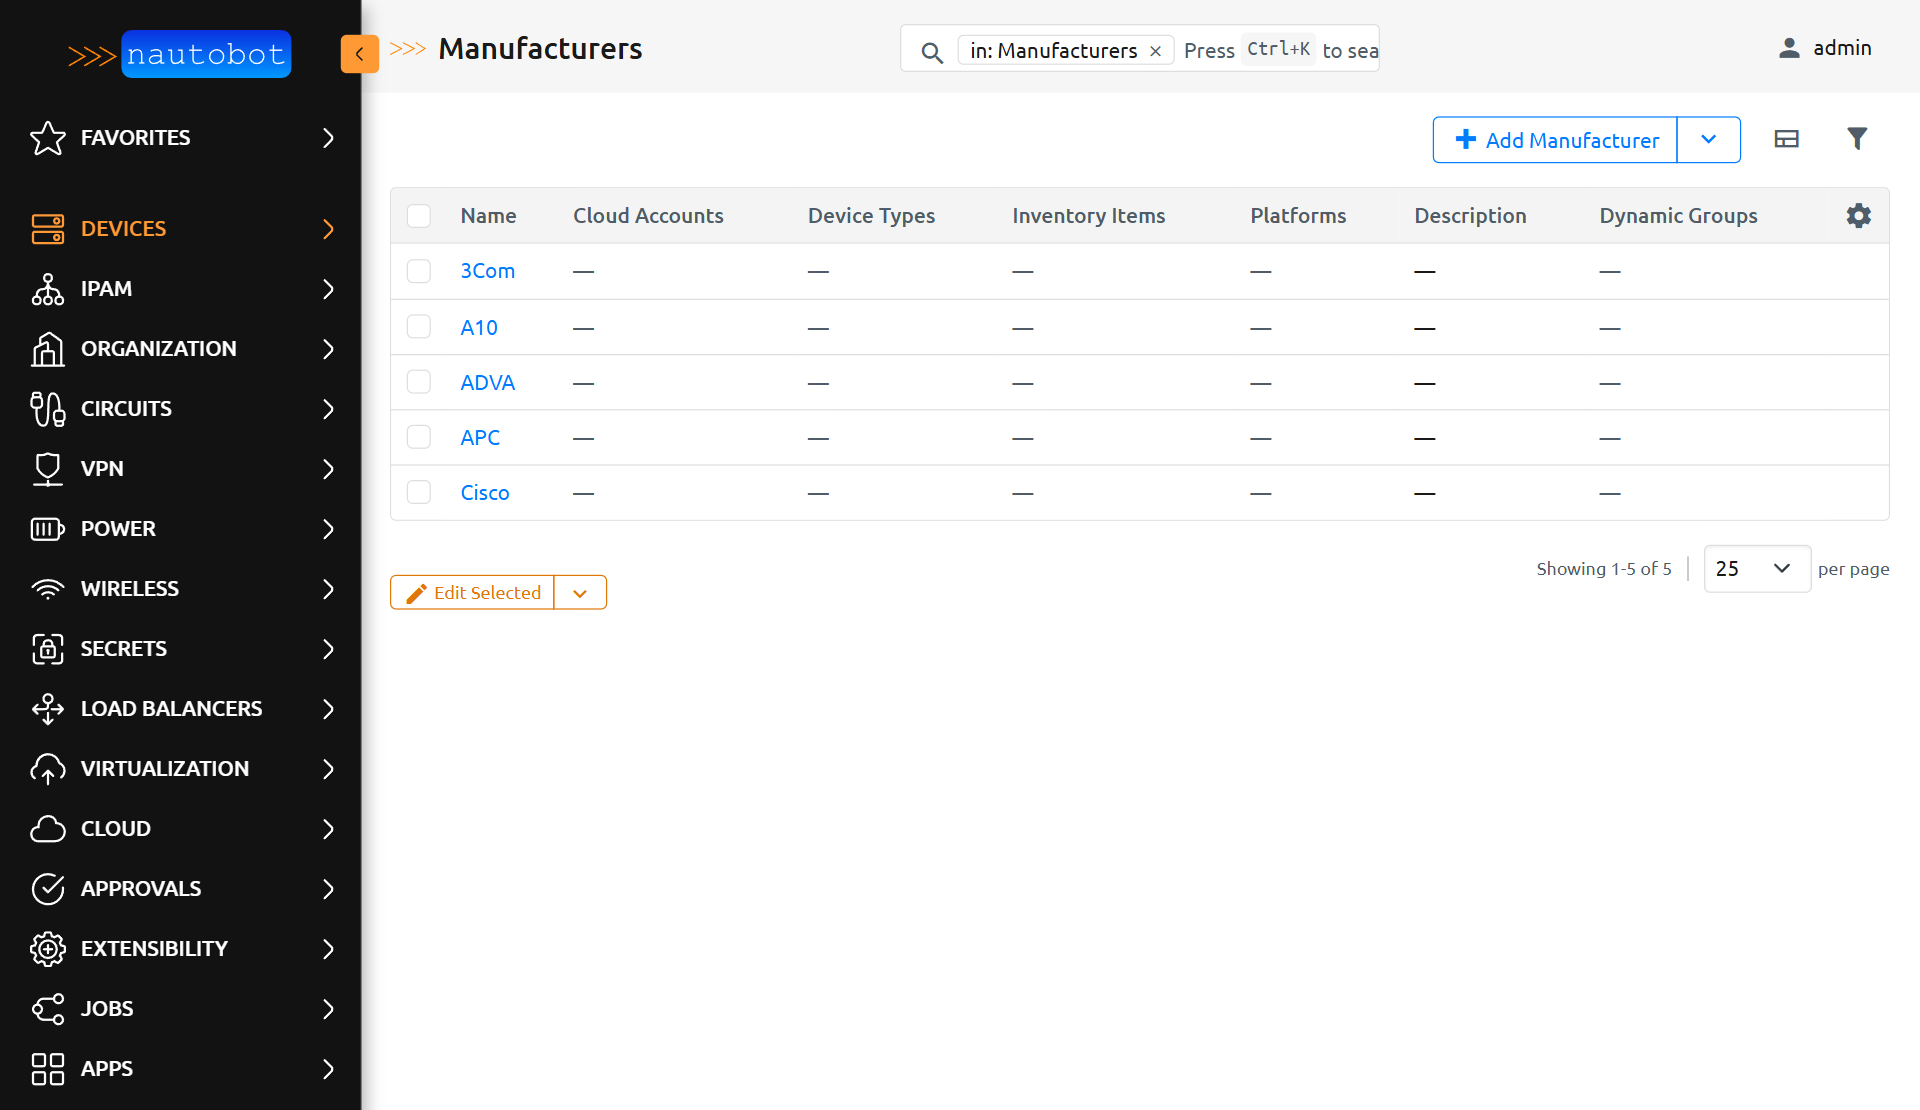
Task: Click the global search input field
Action: click(1280, 50)
